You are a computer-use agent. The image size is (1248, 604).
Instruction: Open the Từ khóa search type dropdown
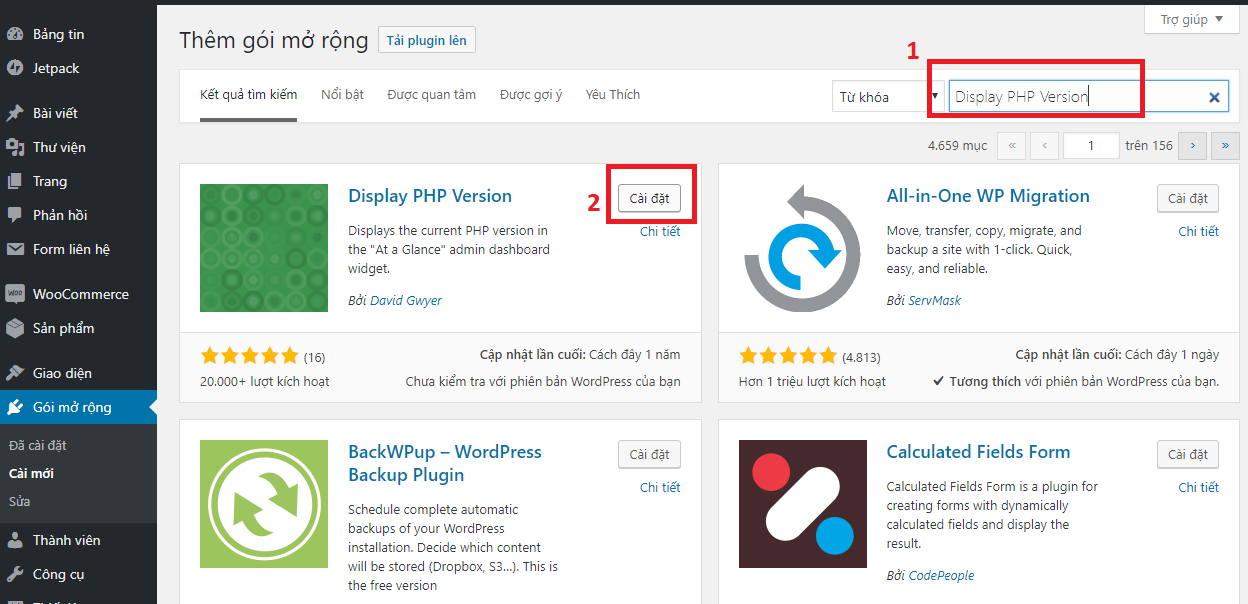pos(888,97)
